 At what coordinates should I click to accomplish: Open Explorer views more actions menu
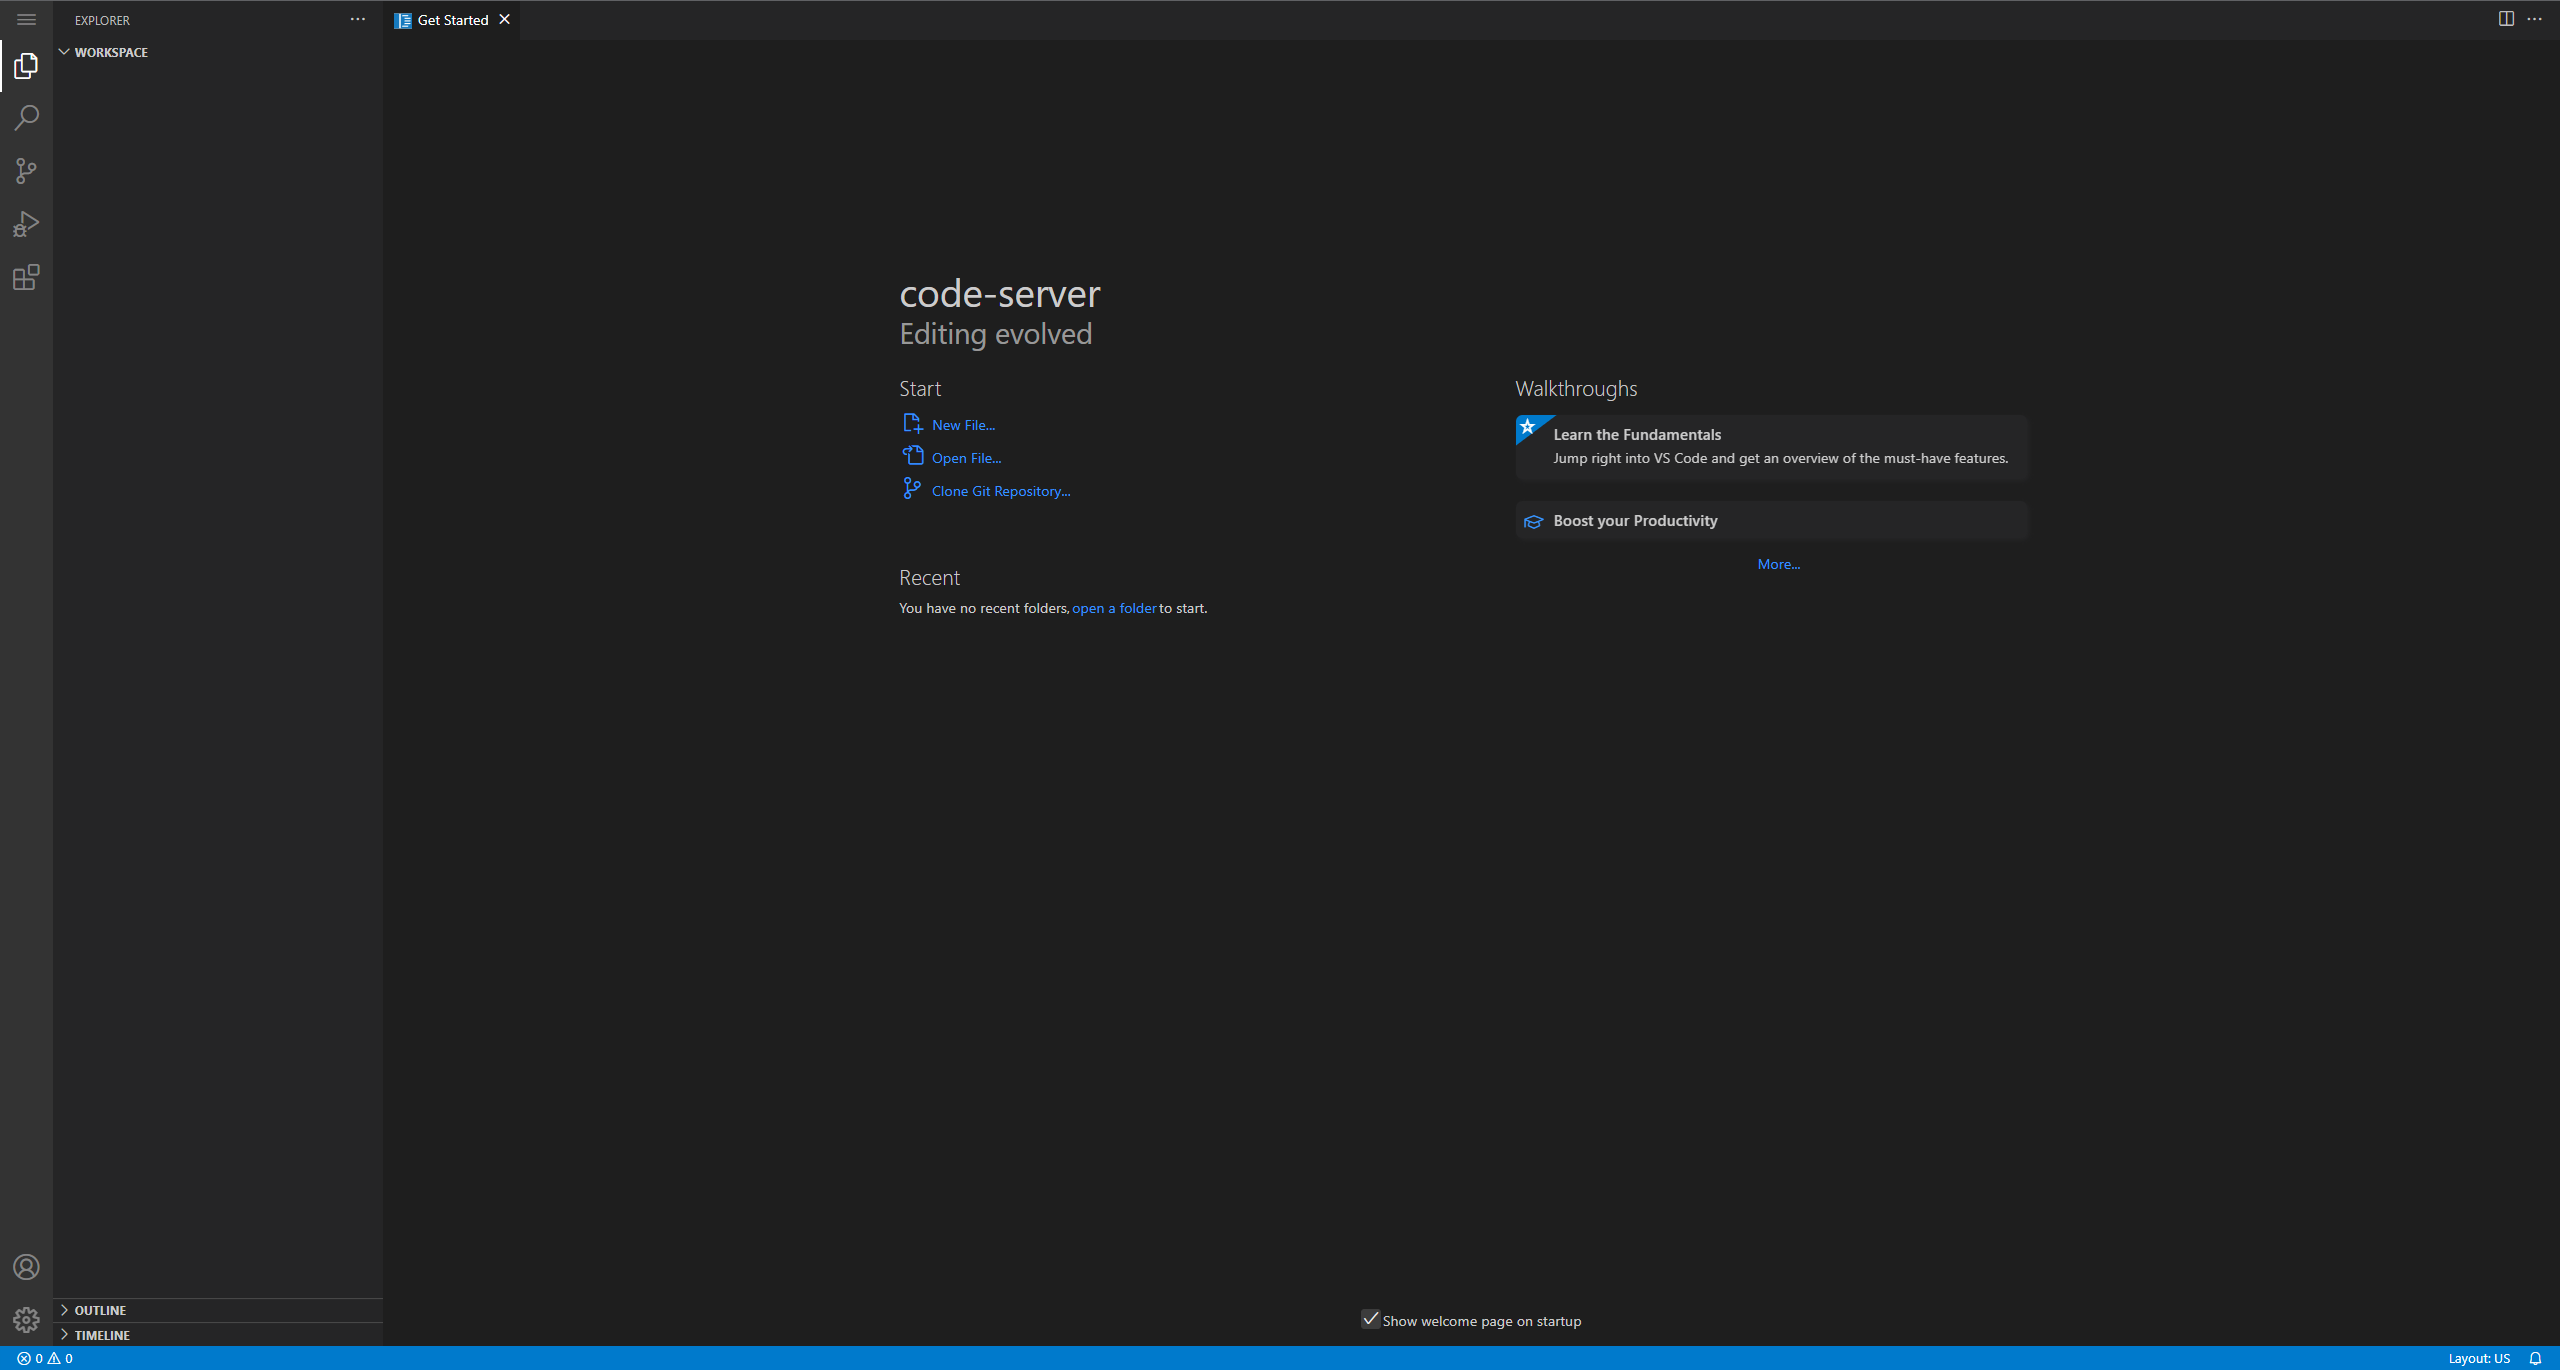[x=358, y=20]
